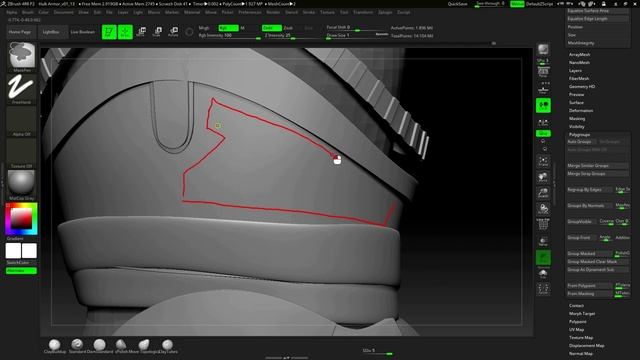Screen dimensions: 640x360
Task: Toggle the Zsub button
Action: (288, 28)
